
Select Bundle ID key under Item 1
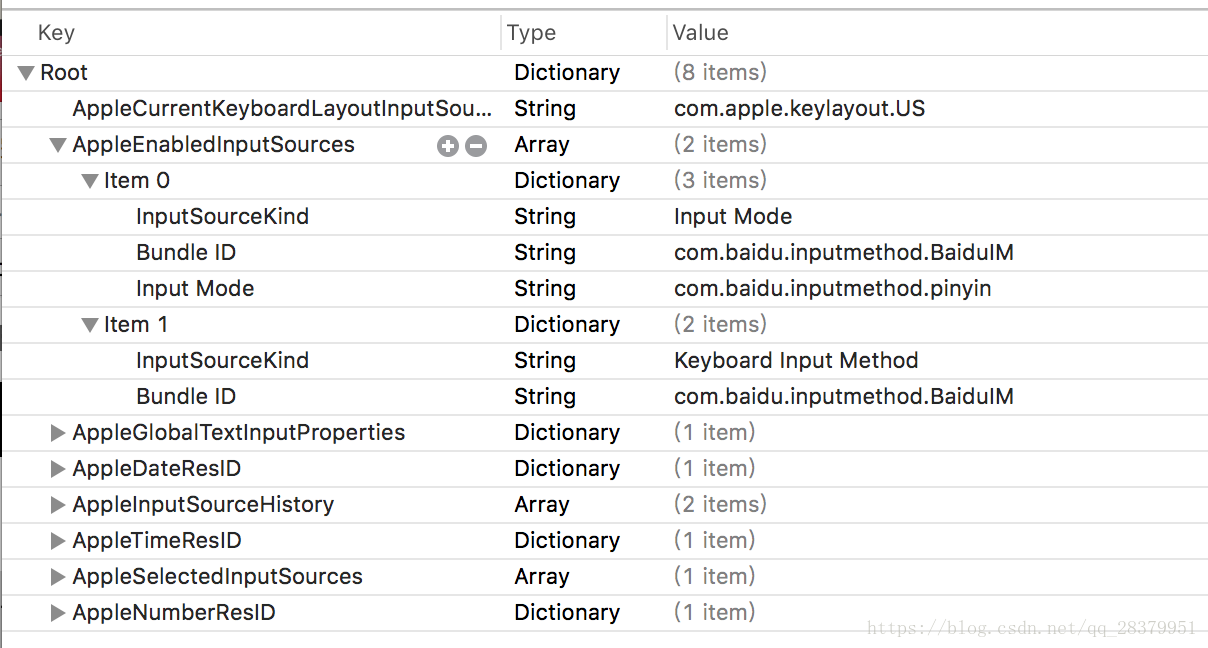(186, 396)
